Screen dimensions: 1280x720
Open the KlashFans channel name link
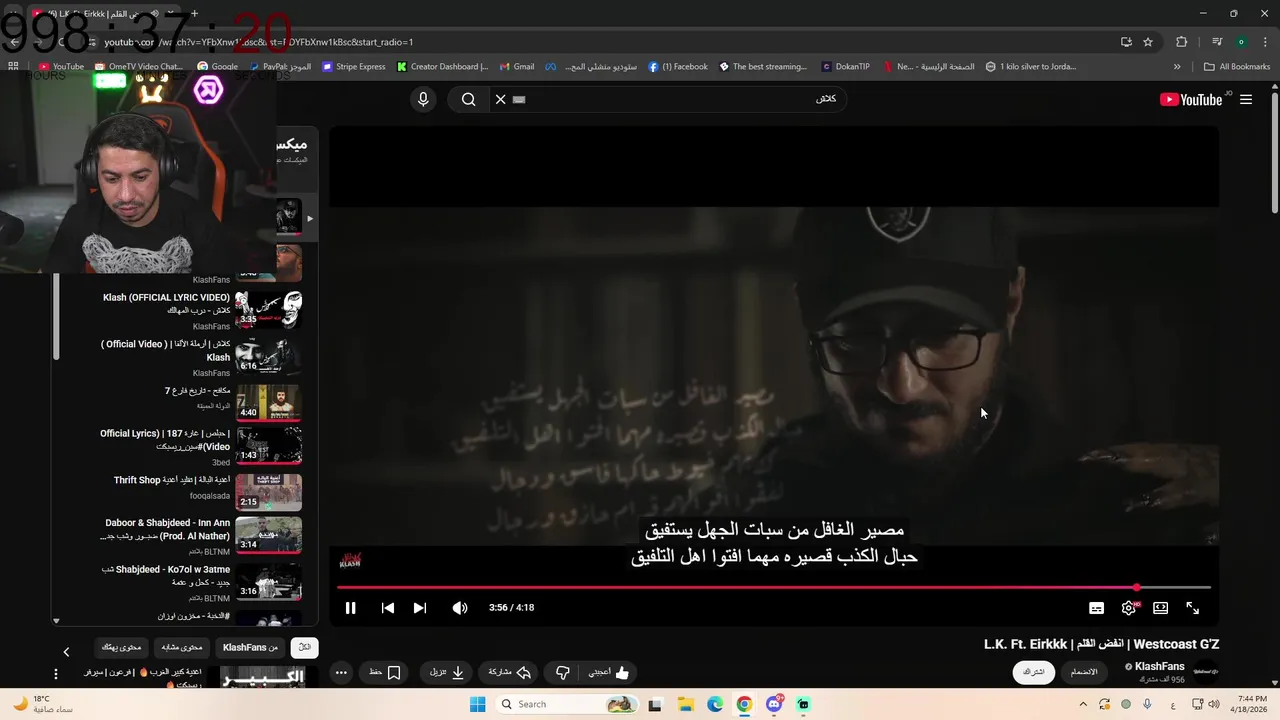(x=1160, y=666)
